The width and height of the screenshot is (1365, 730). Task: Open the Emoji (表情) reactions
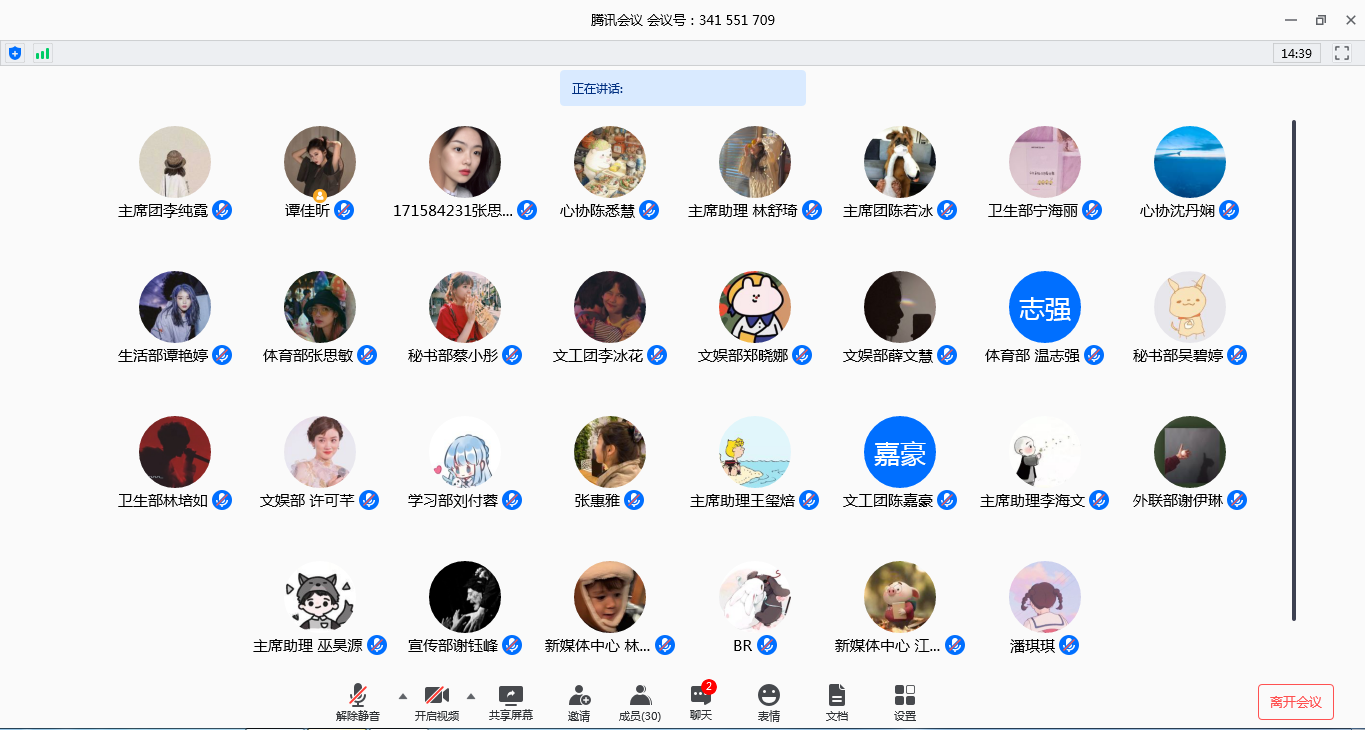[x=768, y=702]
